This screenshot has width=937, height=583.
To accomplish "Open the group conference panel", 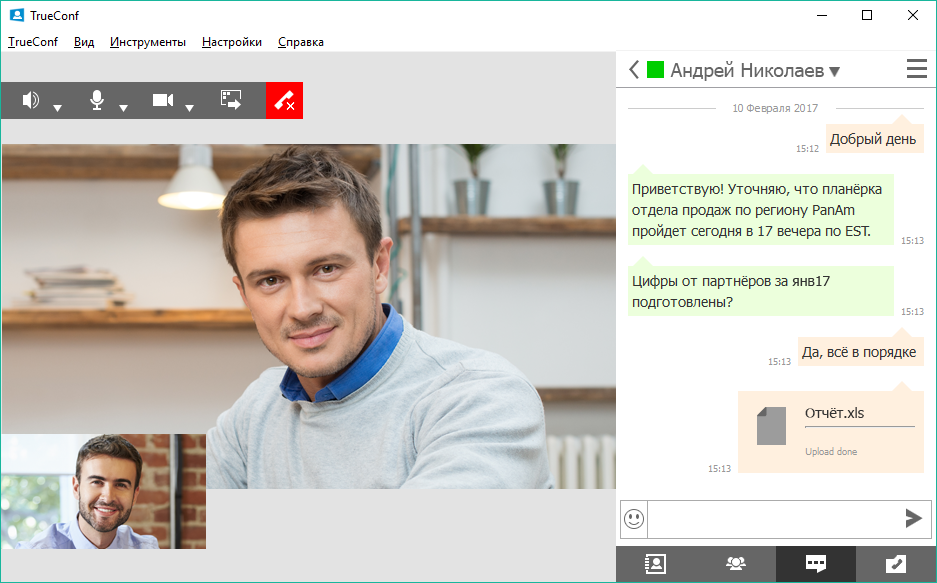I will point(734,564).
